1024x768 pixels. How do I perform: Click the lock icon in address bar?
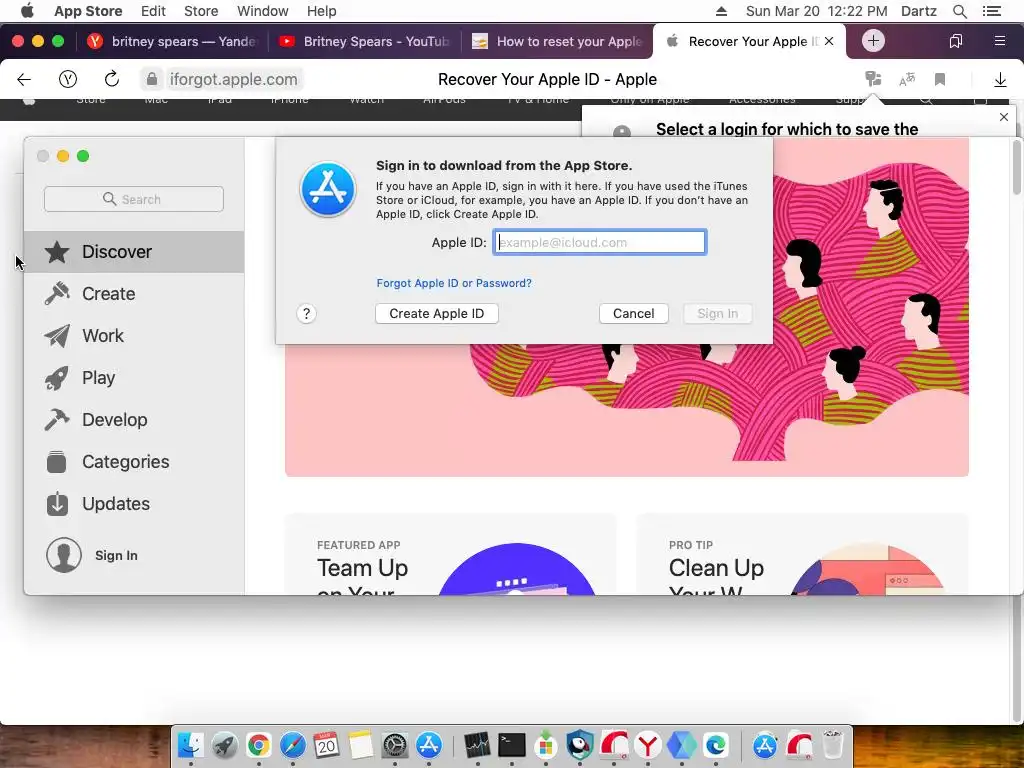click(152, 79)
